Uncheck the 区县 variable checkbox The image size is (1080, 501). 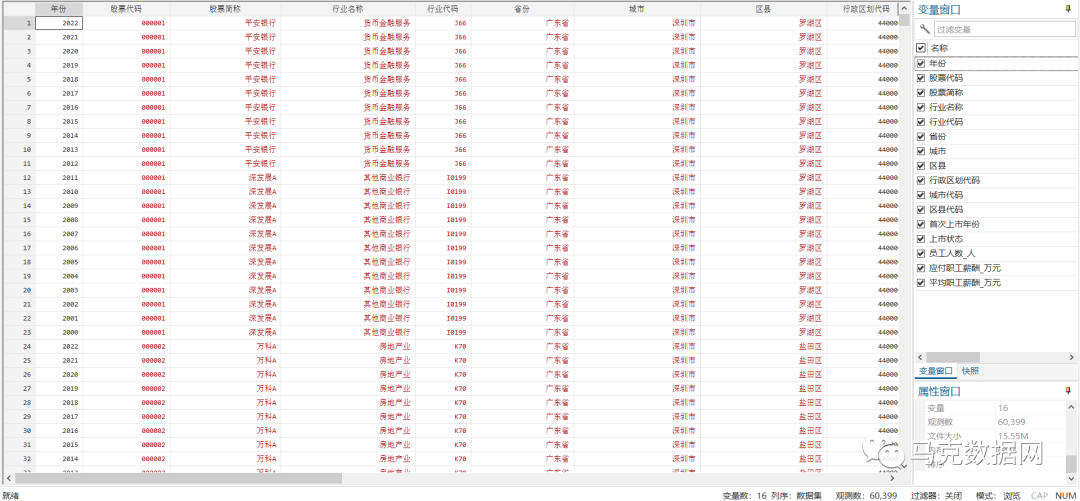pyautogui.click(x=921, y=165)
